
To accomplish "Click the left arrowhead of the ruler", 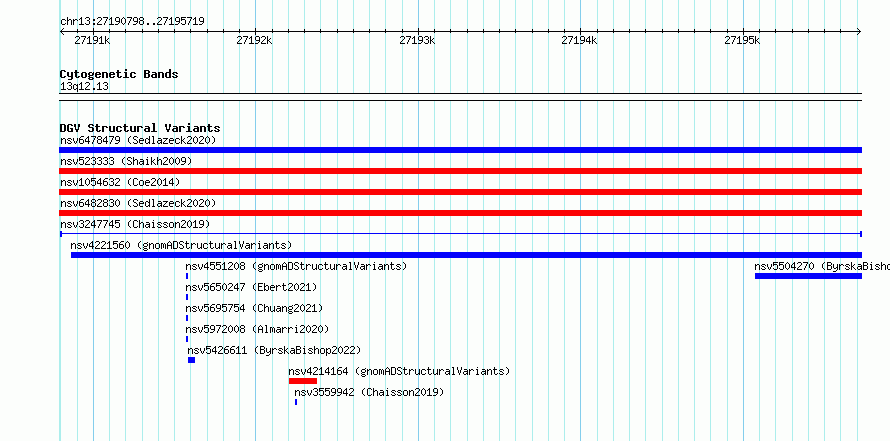I will point(63,31).
